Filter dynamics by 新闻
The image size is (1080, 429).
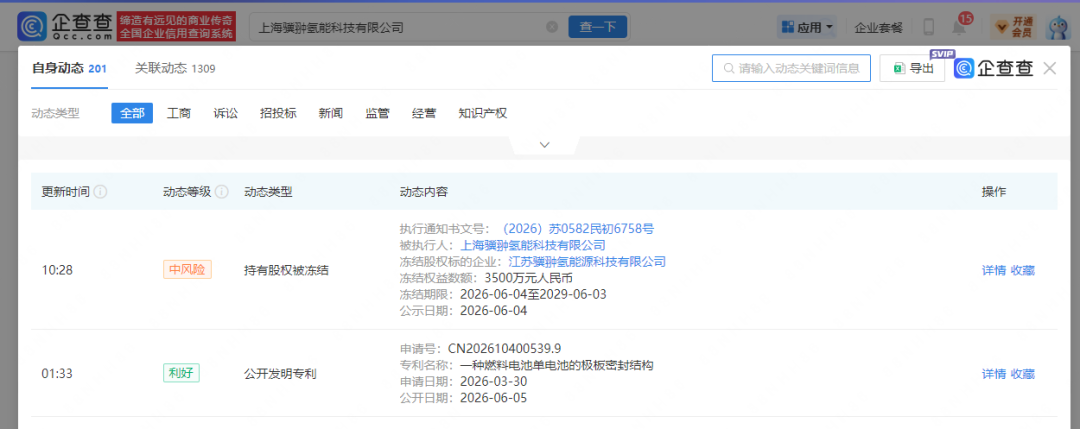331,114
